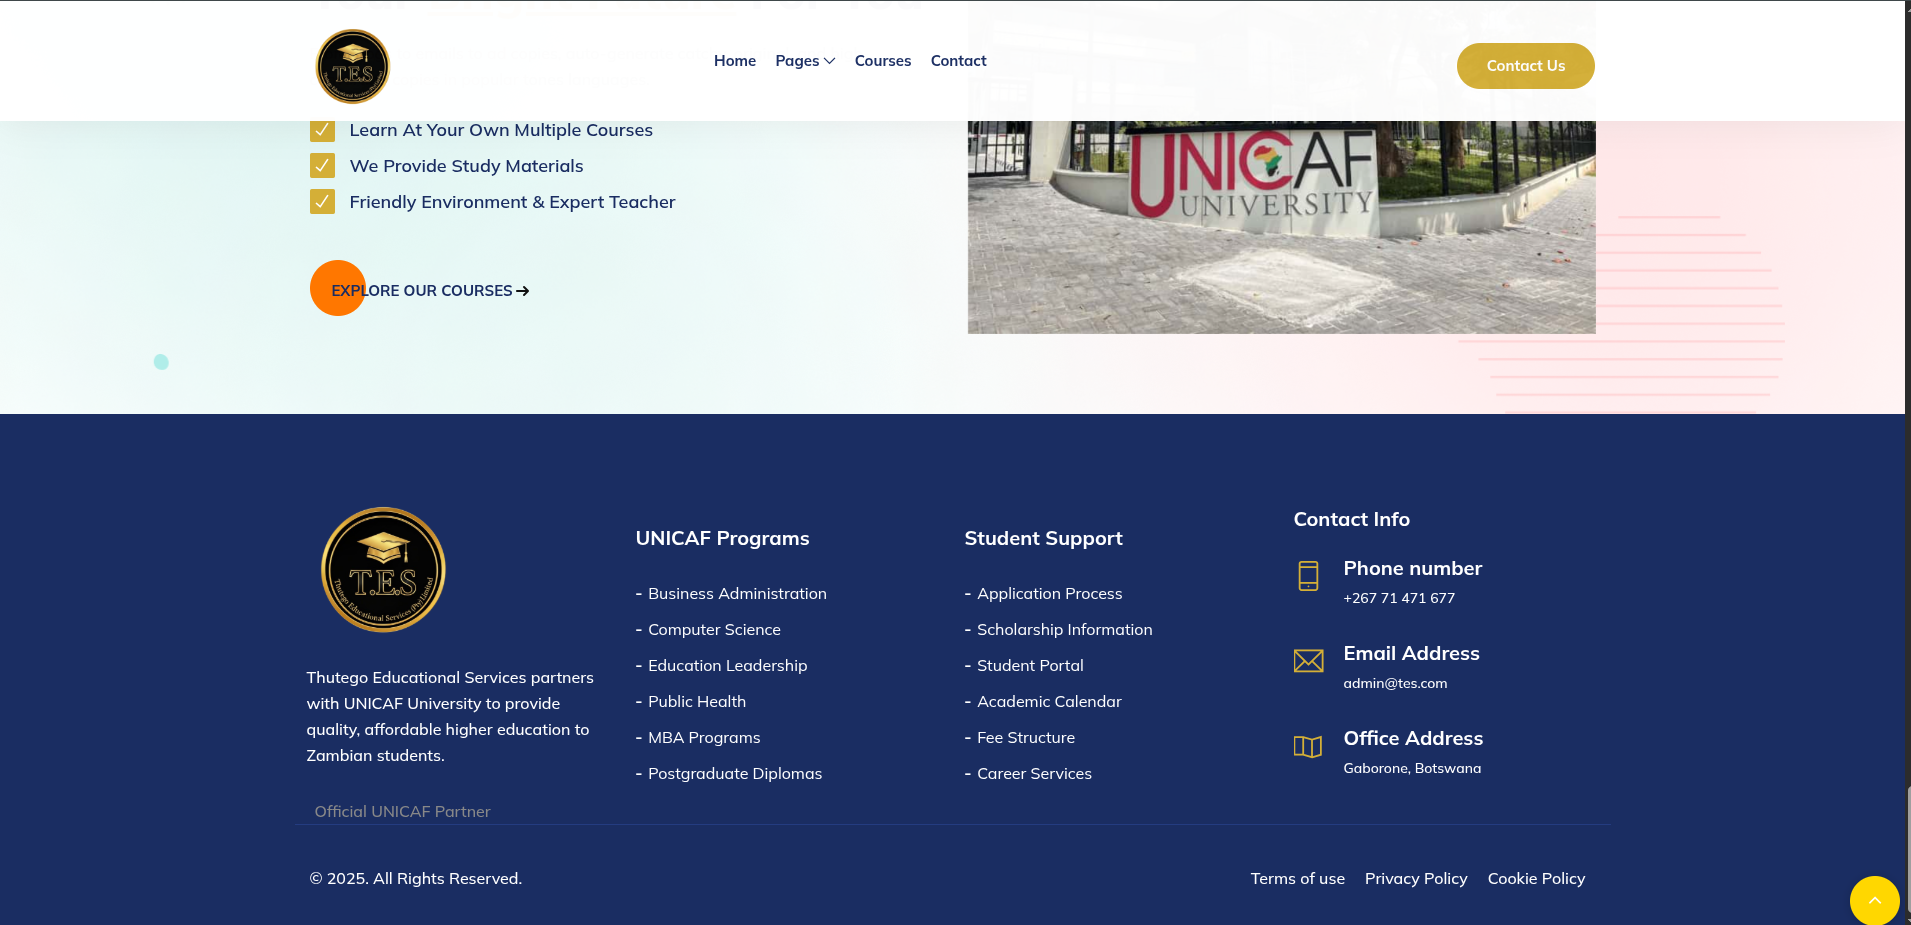Click the phone icon in Contact Info

point(1308,576)
